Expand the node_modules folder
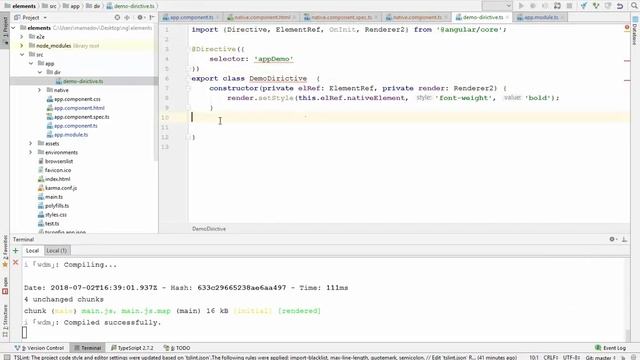 22,46
